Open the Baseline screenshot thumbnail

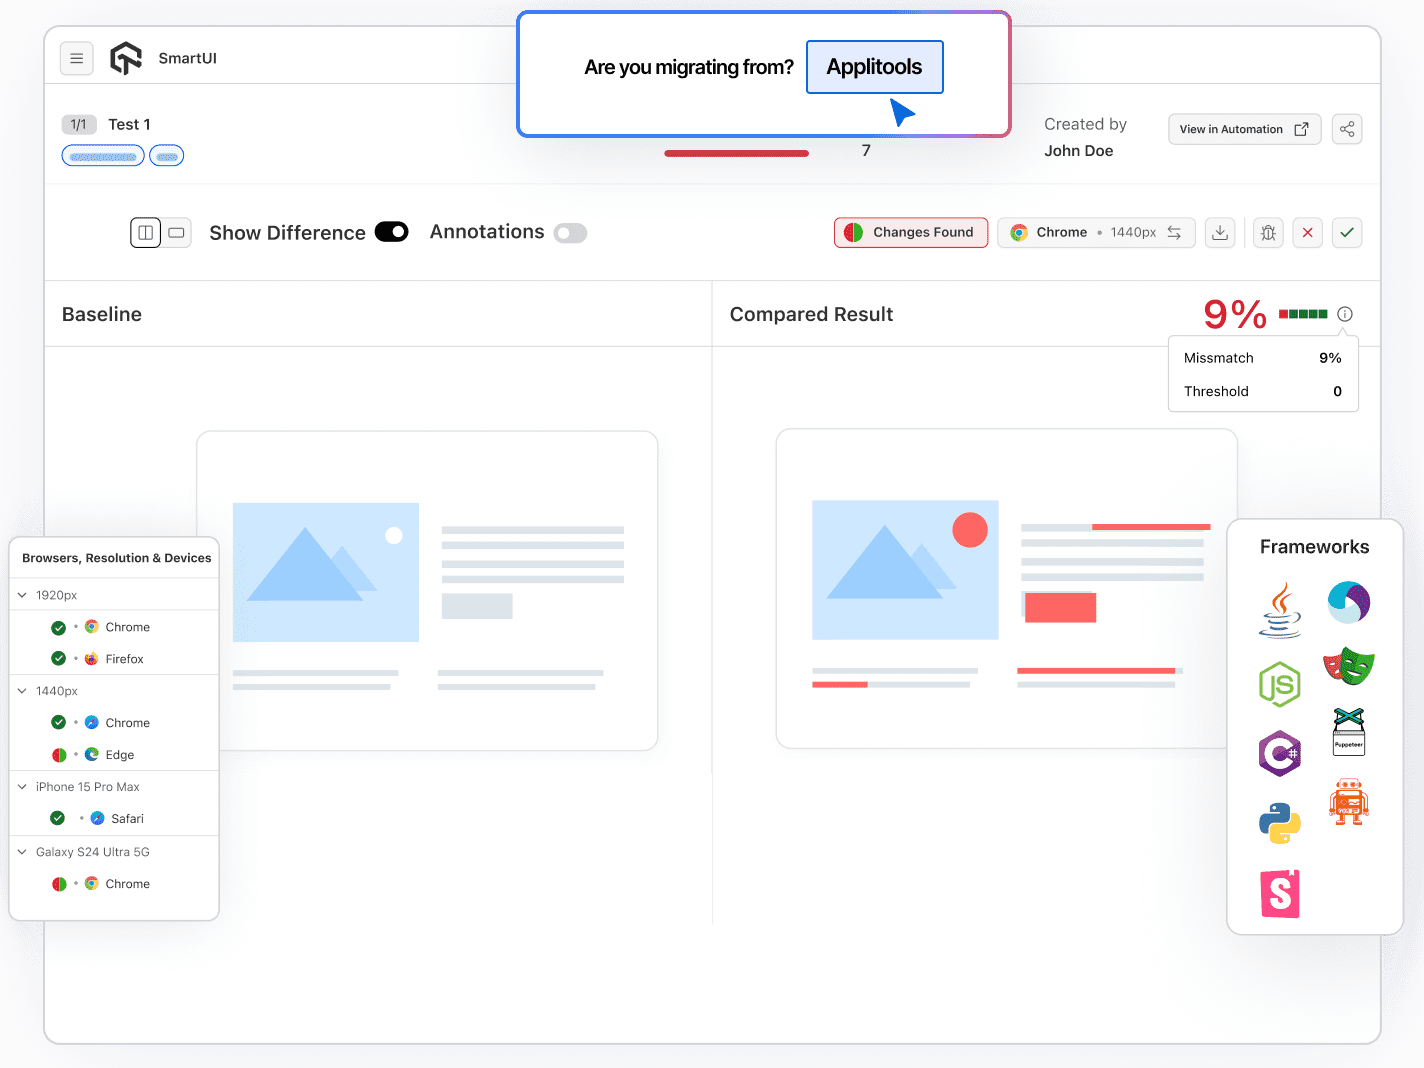click(x=427, y=590)
